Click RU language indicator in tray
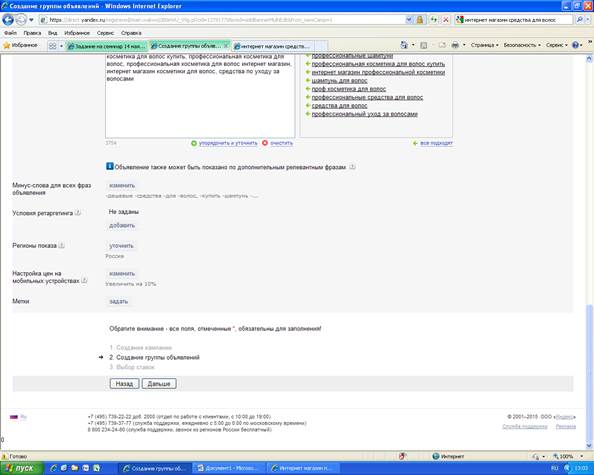The height and width of the screenshot is (475, 594). click(554, 469)
